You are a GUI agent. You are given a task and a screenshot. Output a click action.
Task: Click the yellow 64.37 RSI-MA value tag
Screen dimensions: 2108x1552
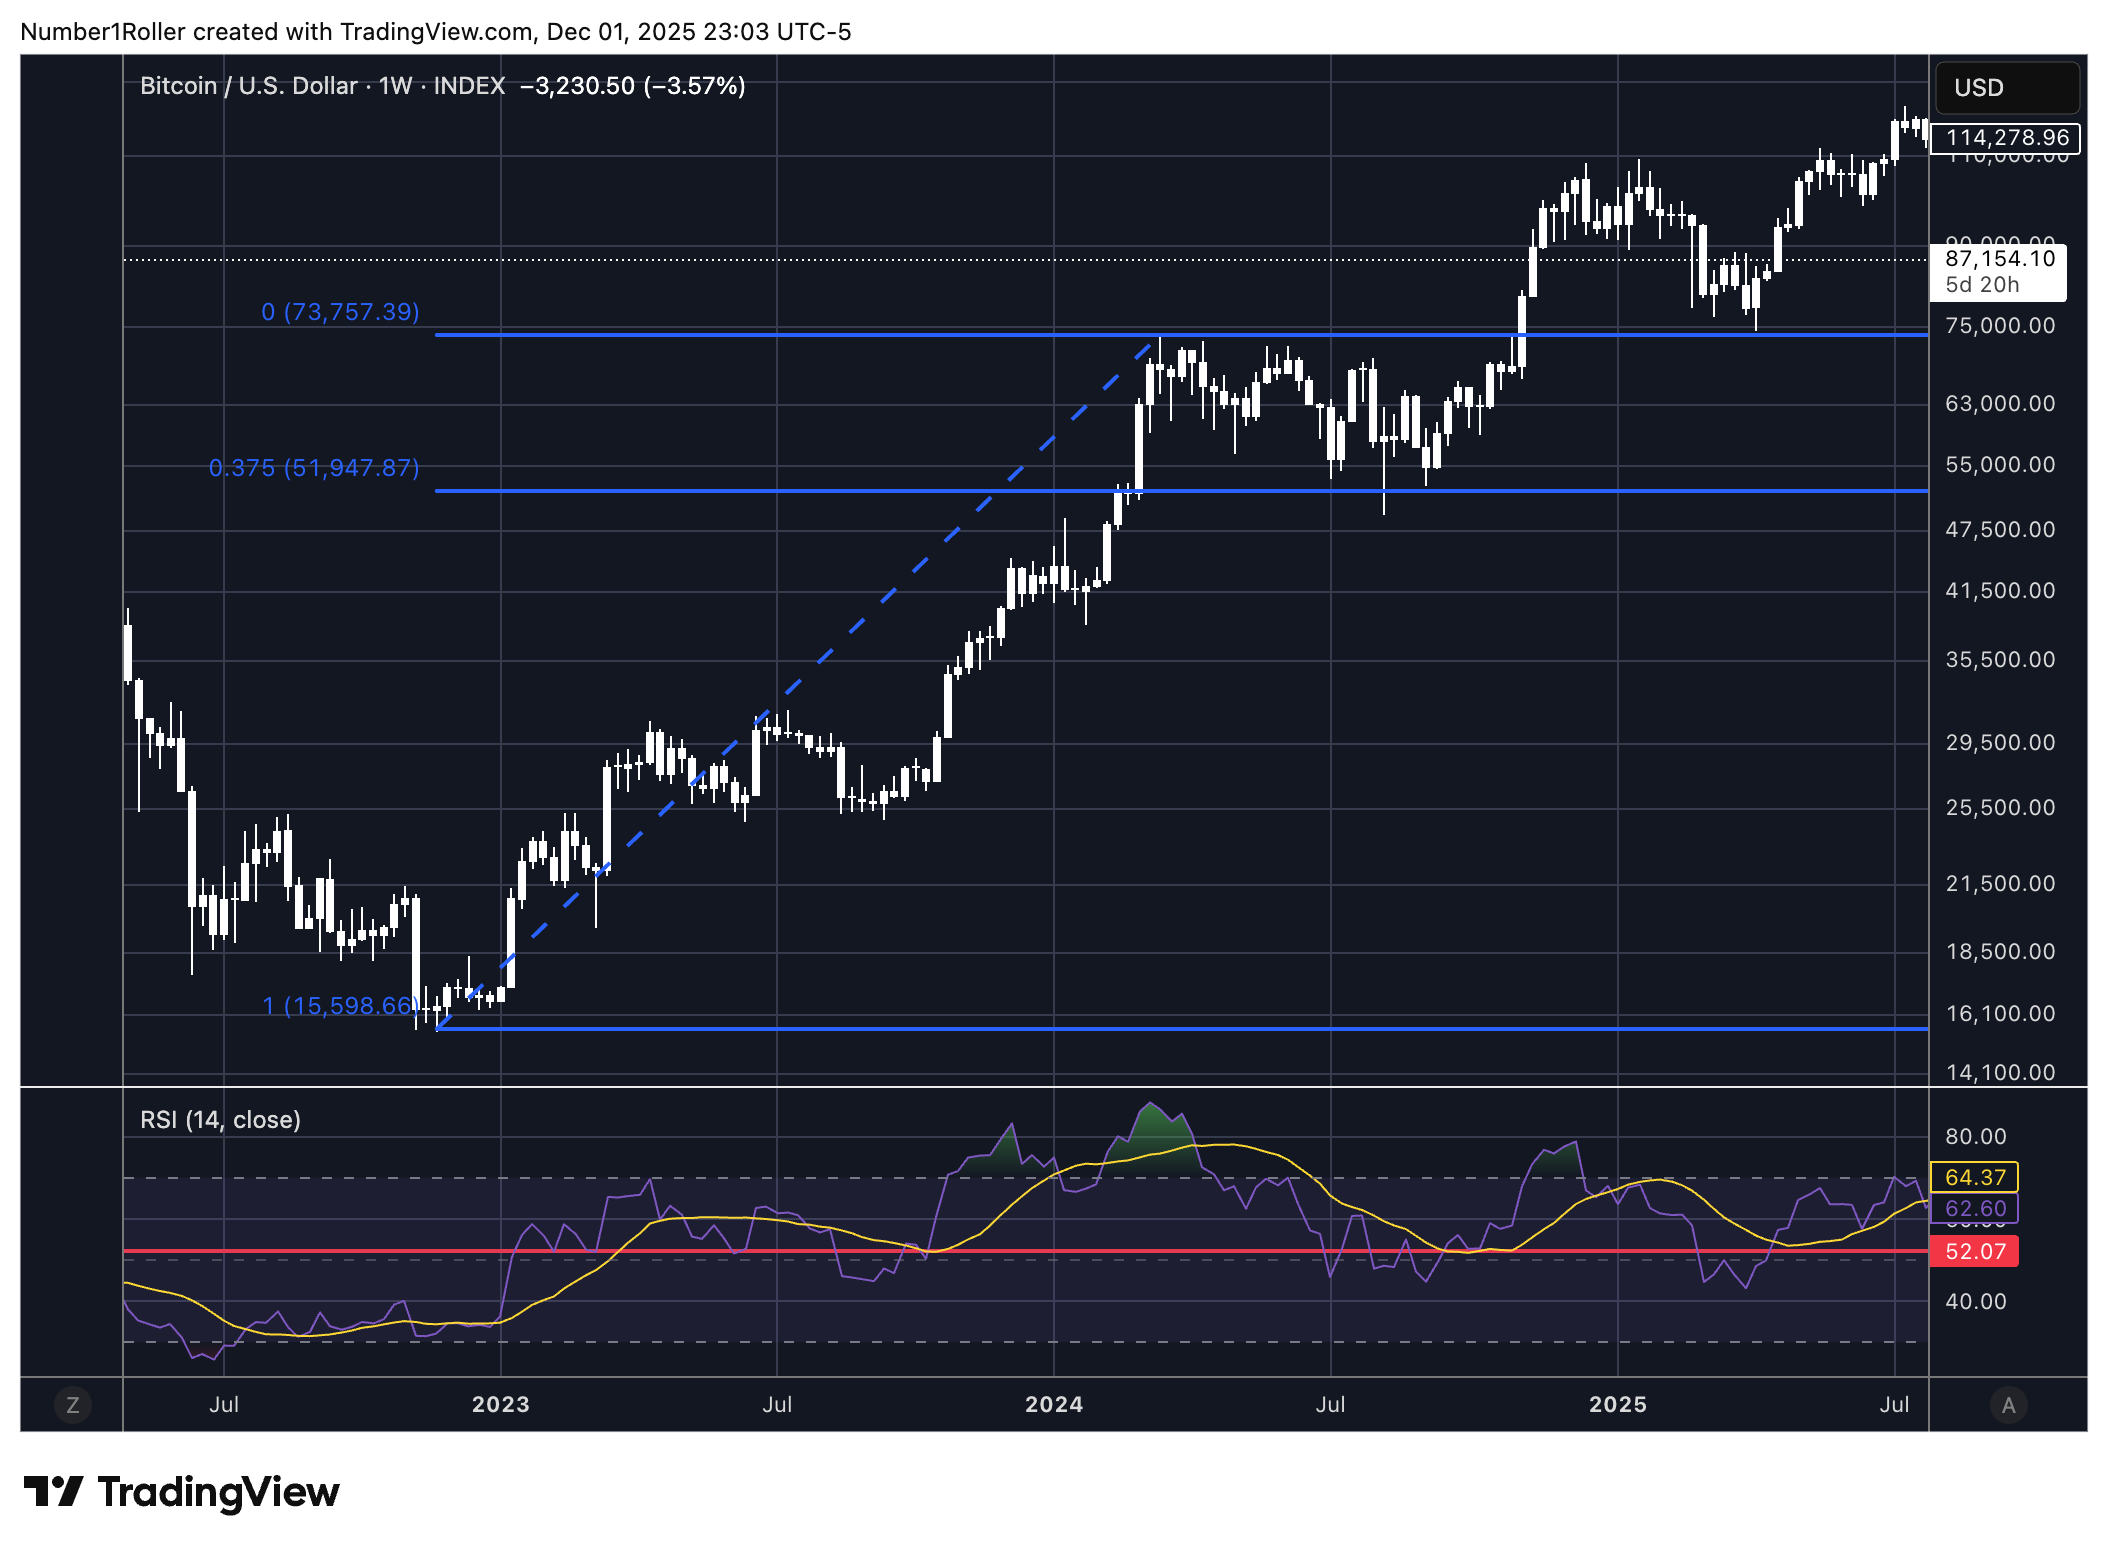coord(1974,1177)
